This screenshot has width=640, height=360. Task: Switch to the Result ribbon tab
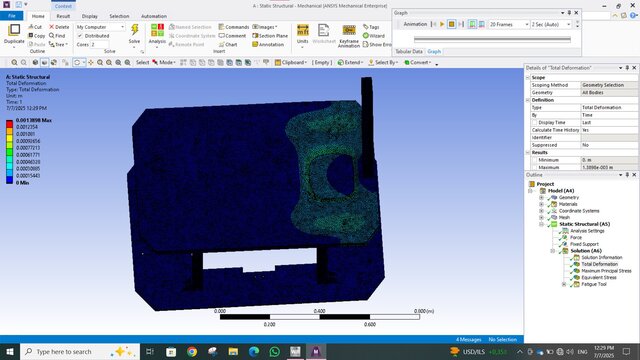[x=63, y=16]
